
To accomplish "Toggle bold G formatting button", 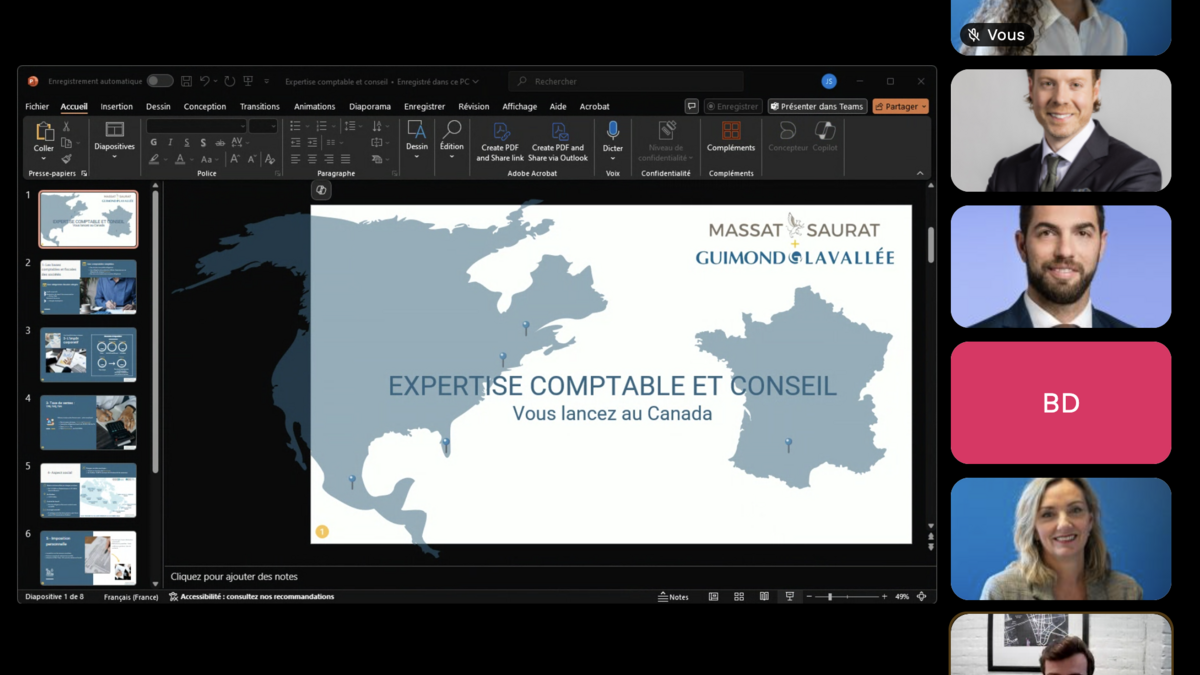I will pyautogui.click(x=154, y=143).
